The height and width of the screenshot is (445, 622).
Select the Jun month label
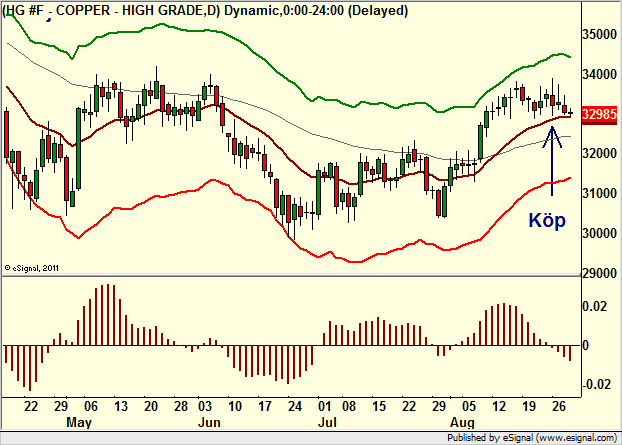point(209,422)
